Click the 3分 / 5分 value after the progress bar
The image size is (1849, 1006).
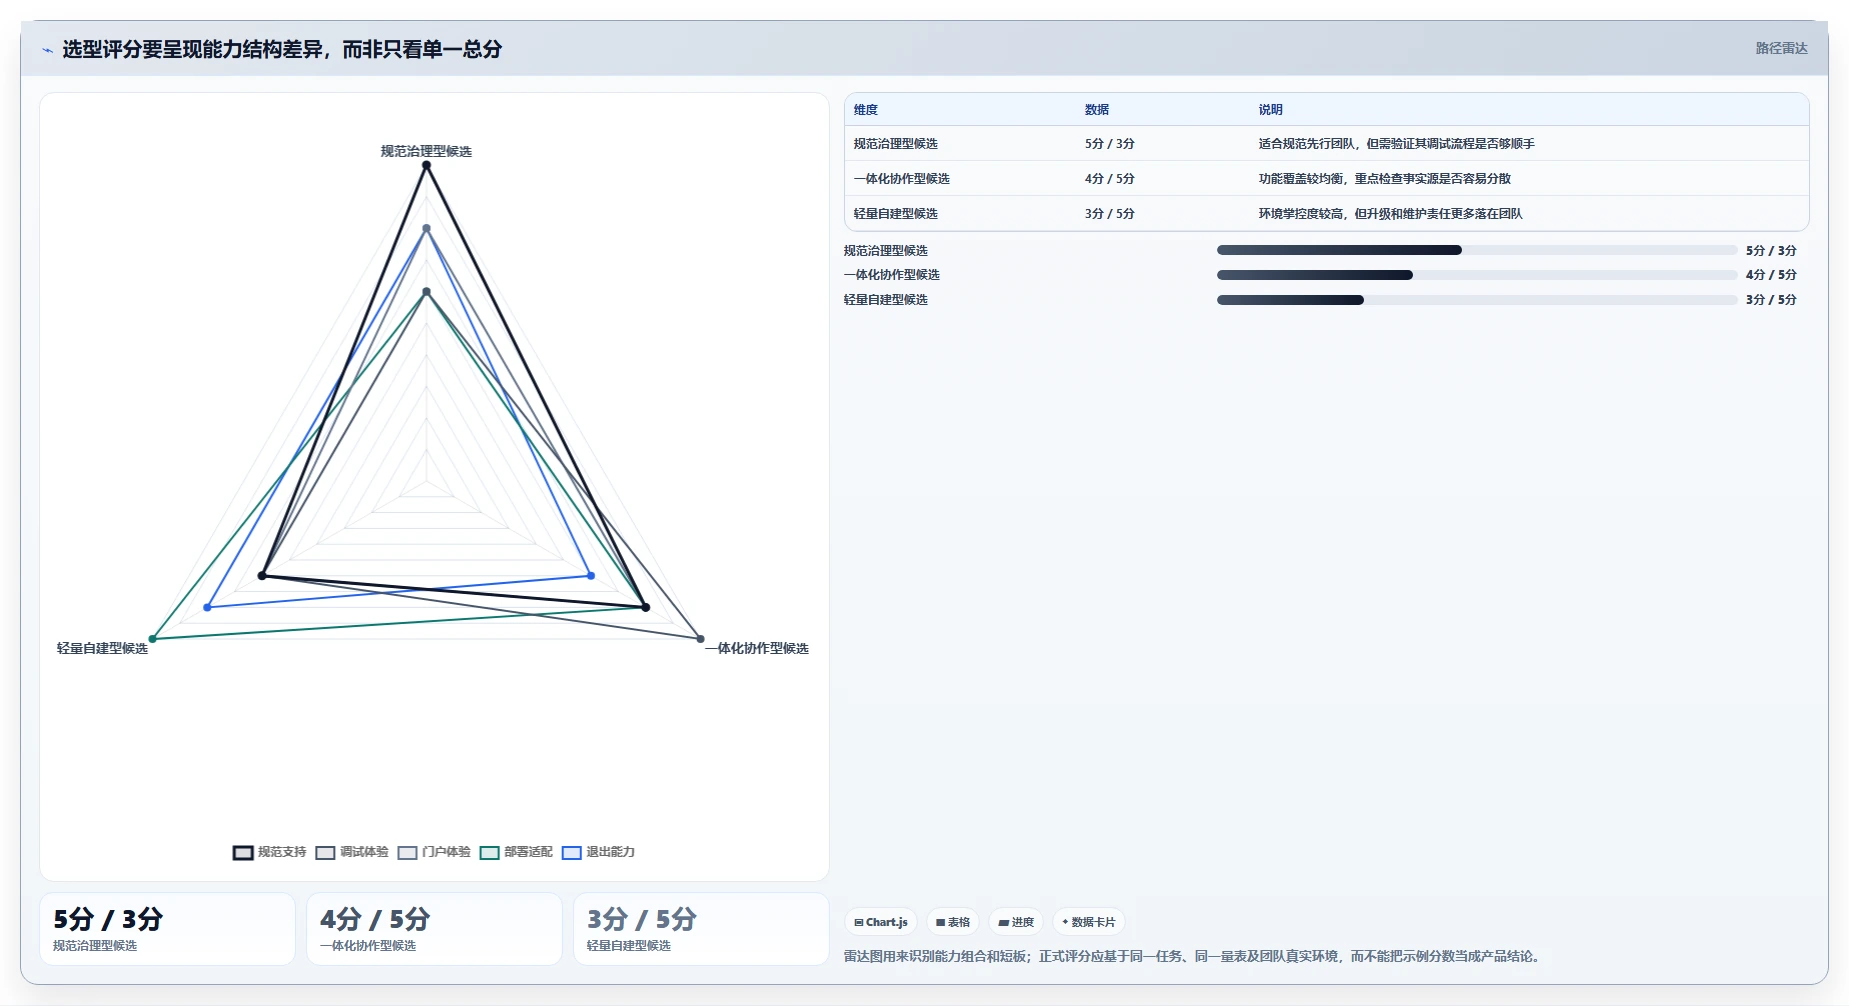(x=1771, y=300)
